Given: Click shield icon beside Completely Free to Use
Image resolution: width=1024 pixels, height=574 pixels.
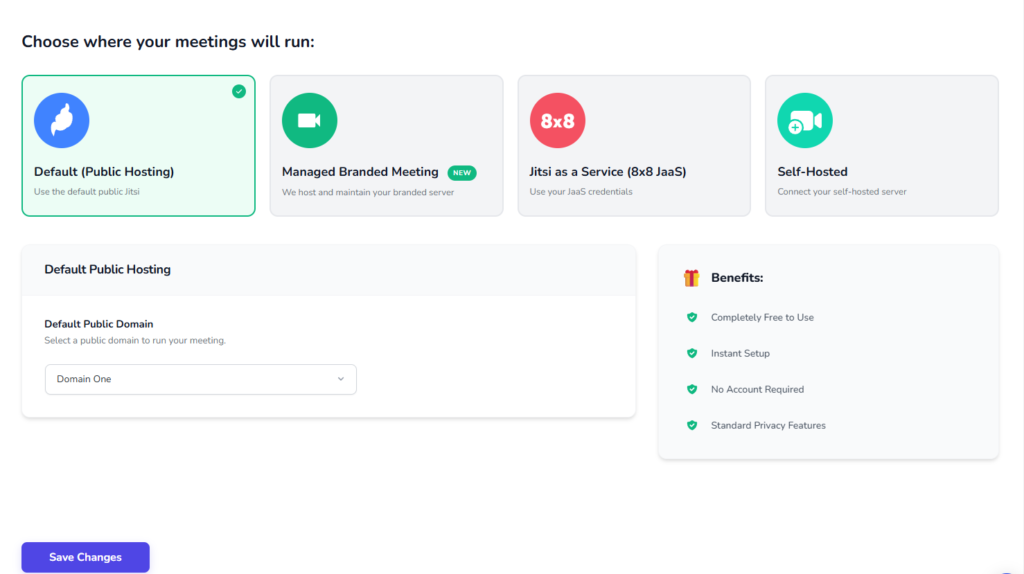Looking at the screenshot, I should point(692,317).
